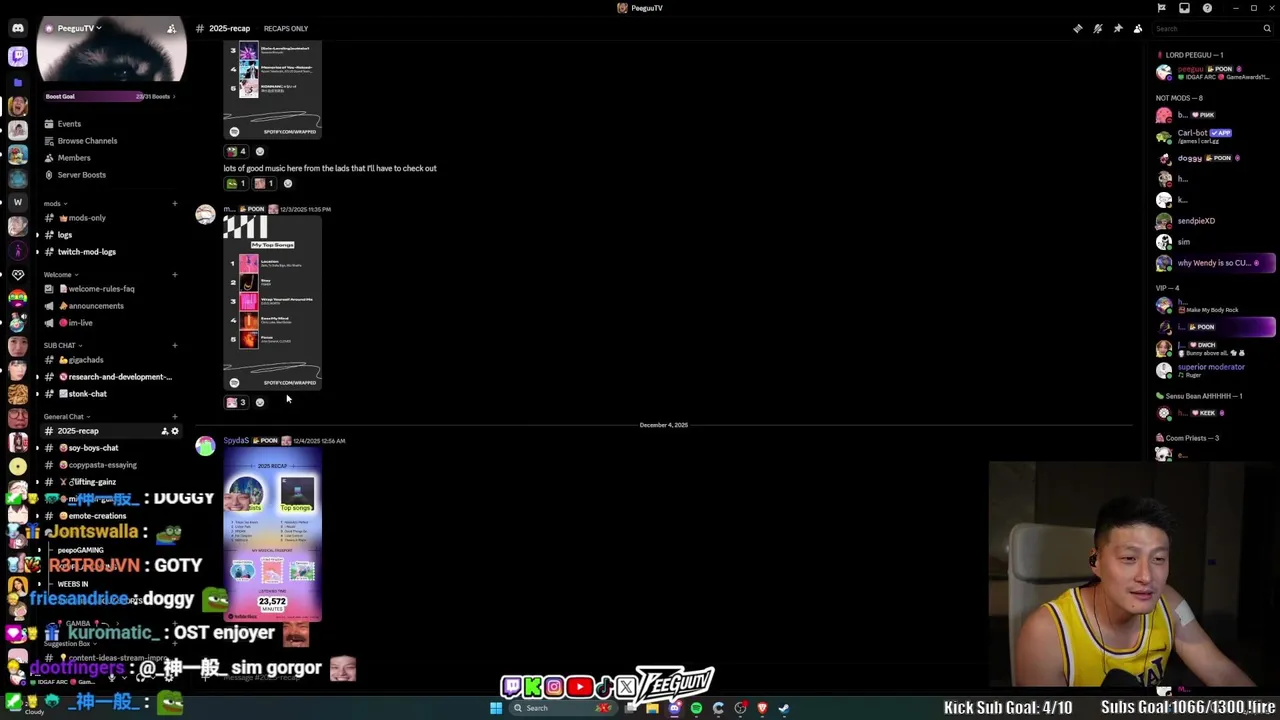Click the reaction showing count 3
The height and width of the screenshot is (720, 1280).
236,402
